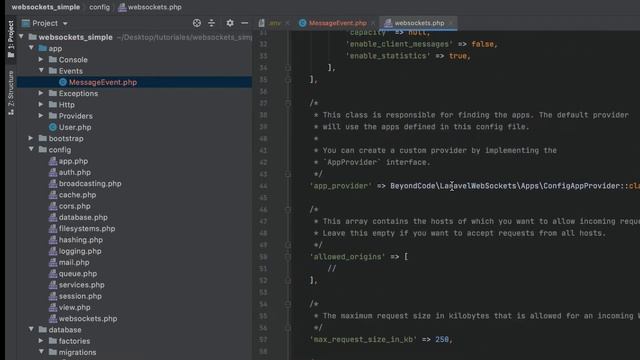Open websockets.php in project tree
Viewport: 640px width, 360px height.
tap(88, 318)
